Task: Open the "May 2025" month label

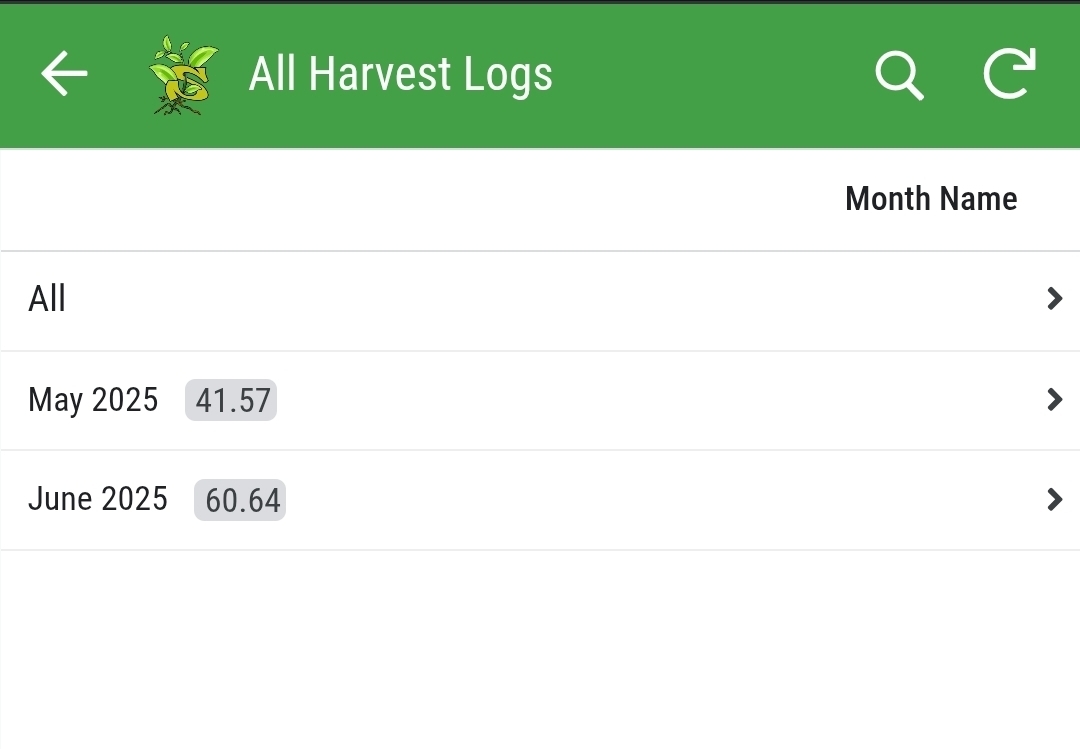Action: 93,400
